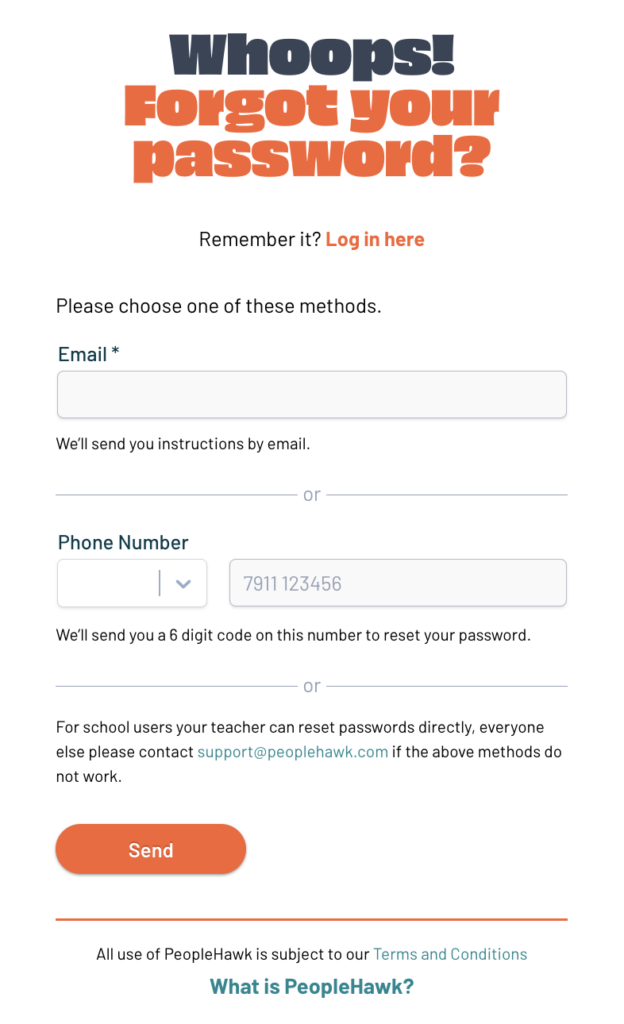Click the phone number field showing 7911 123456

click(x=398, y=584)
